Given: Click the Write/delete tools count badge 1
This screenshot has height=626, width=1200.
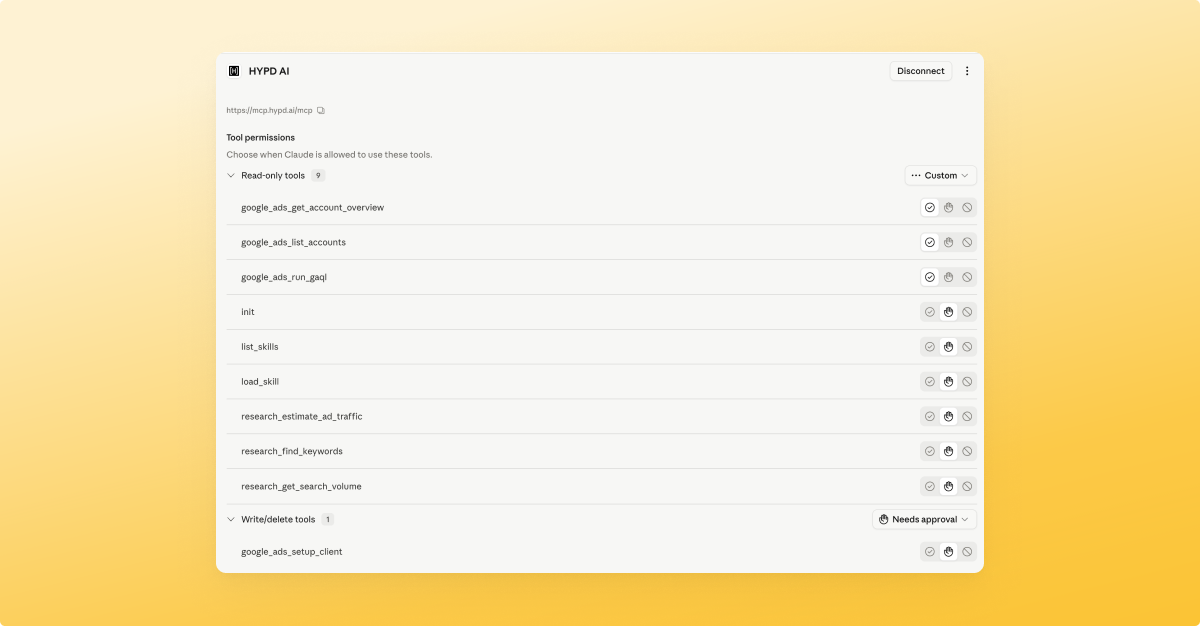Looking at the screenshot, I should point(328,520).
